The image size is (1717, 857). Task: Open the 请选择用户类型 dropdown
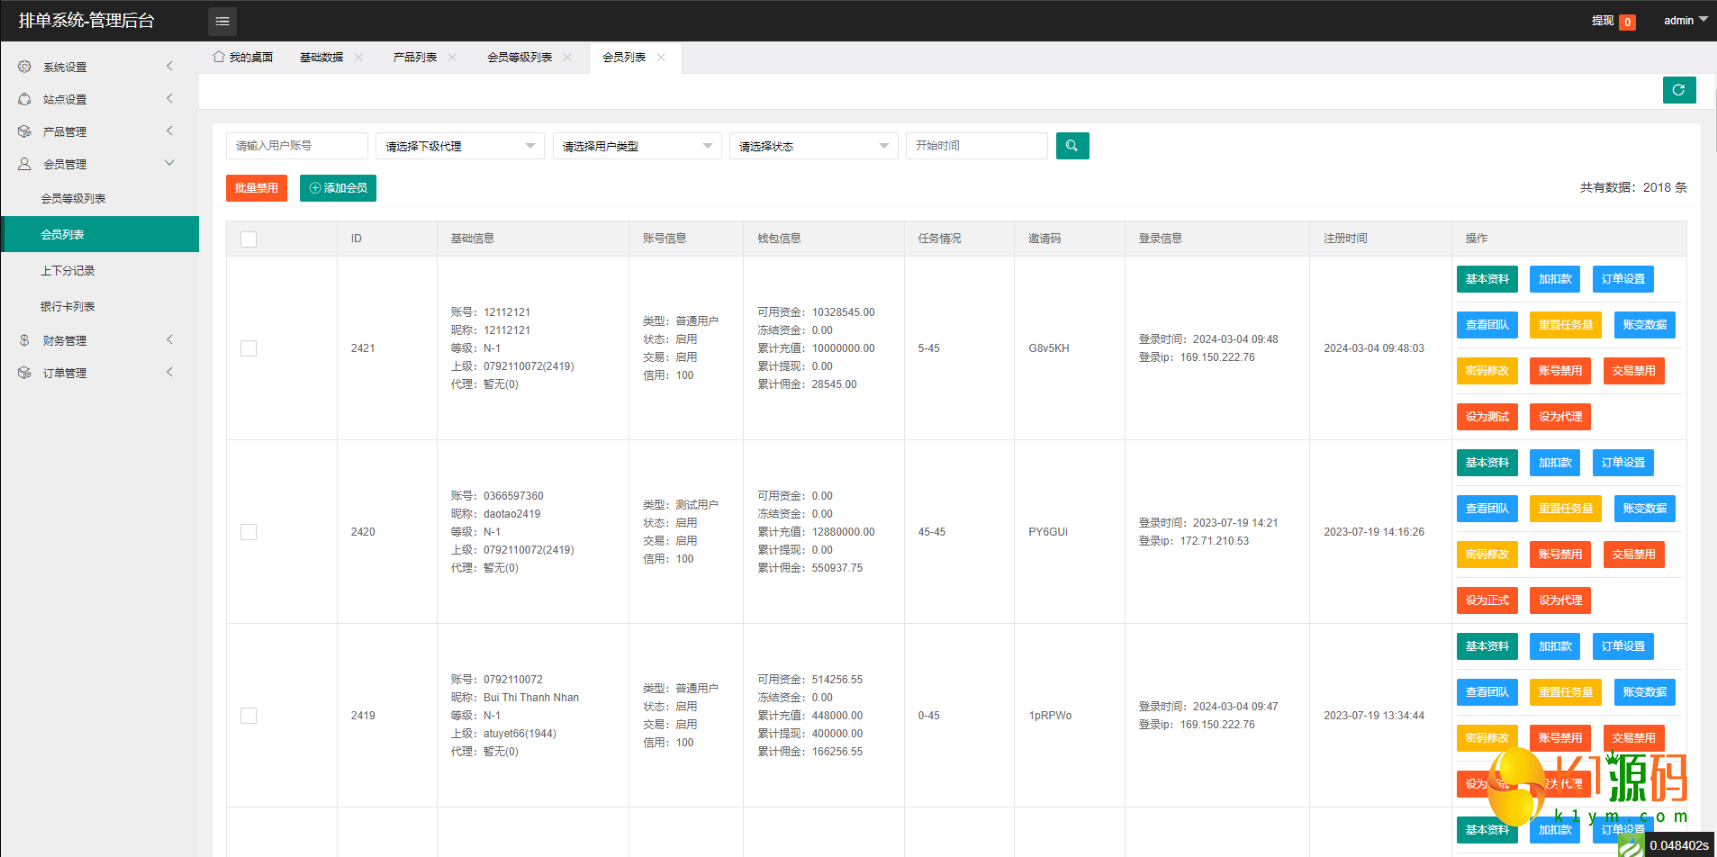click(x=637, y=146)
